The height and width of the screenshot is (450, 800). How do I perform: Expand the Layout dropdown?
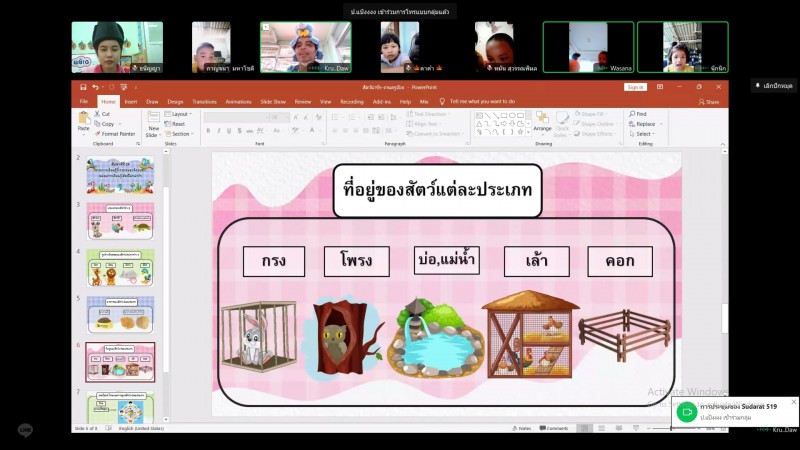pos(180,114)
